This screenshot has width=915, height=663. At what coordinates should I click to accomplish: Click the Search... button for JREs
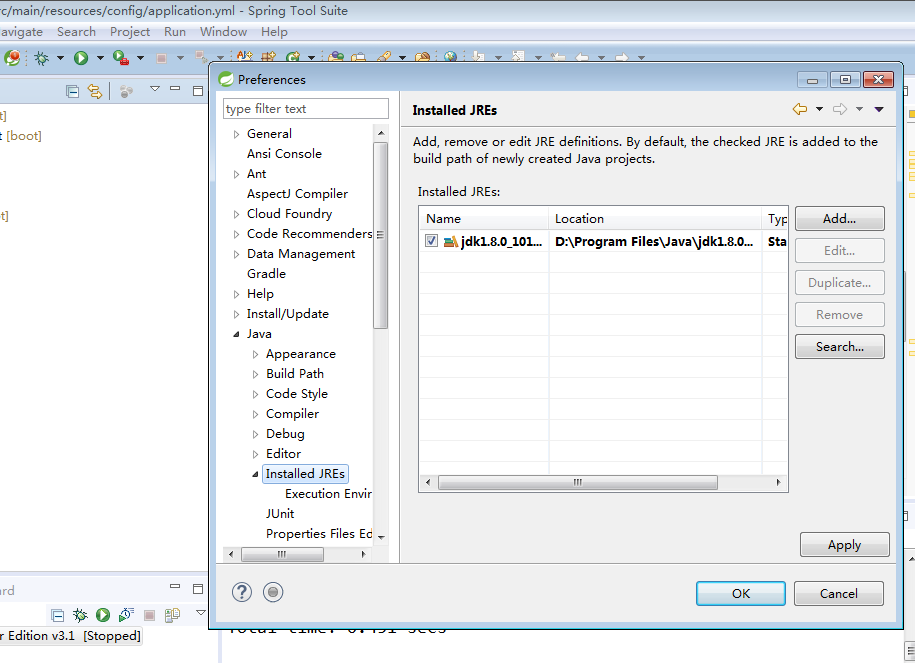click(x=840, y=346)
